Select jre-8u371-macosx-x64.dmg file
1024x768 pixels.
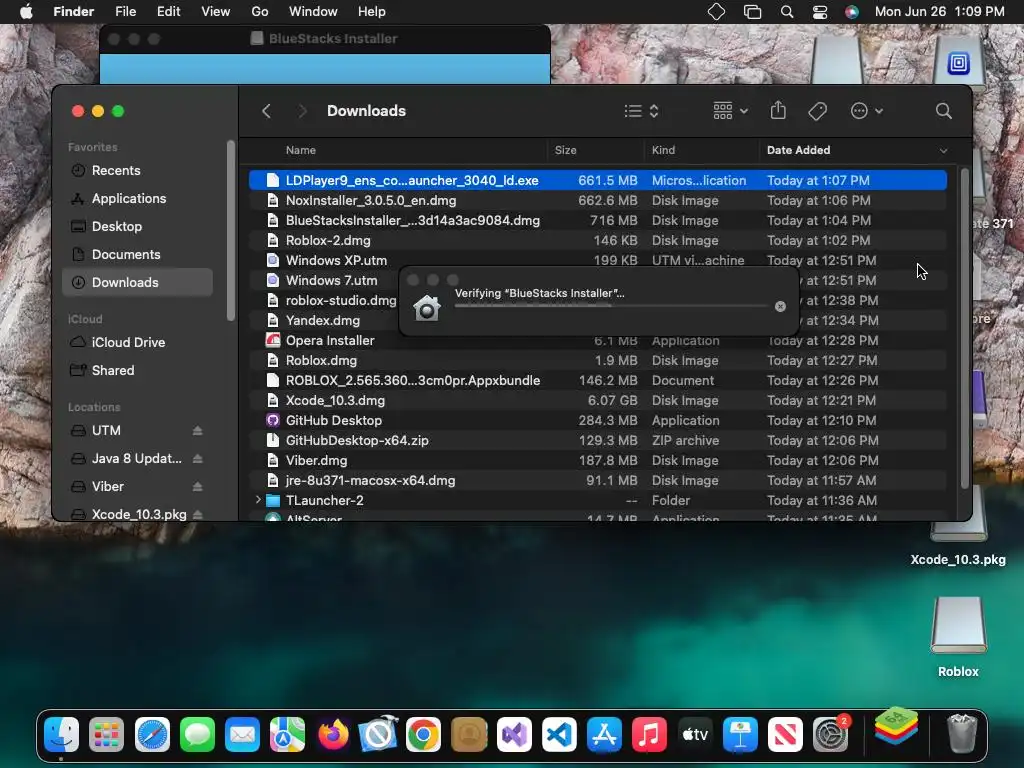point(598,481)
